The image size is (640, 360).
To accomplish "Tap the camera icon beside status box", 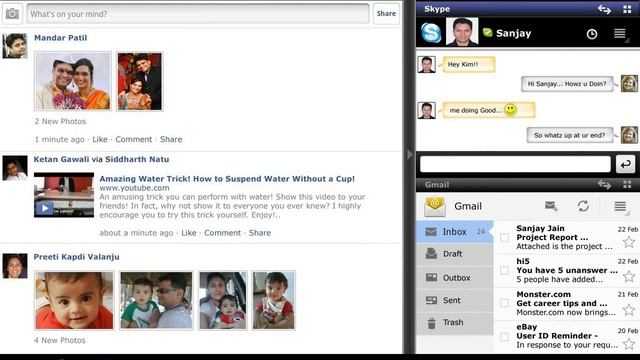I will click(x=12, y=13).
